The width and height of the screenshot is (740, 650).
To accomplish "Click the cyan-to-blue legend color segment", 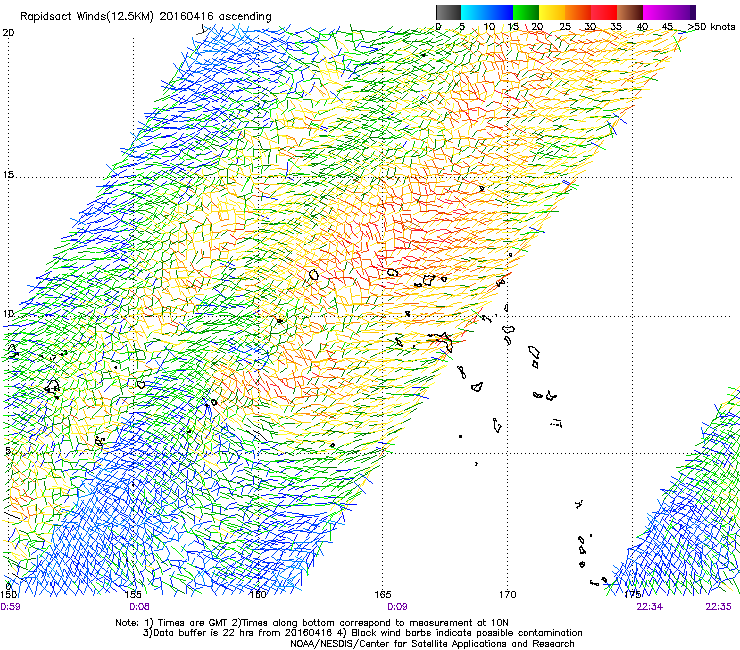I will coord(487,12).
